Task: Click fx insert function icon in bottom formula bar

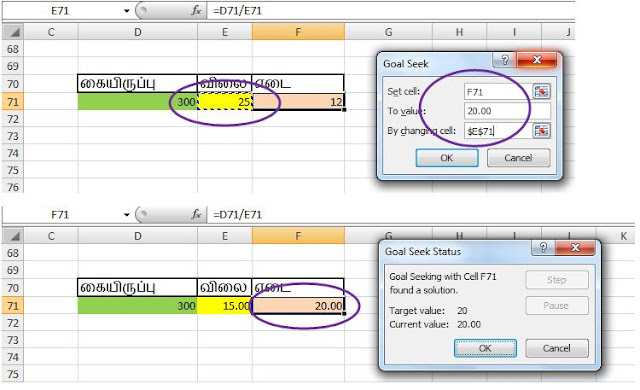Action: click(196, 214)
